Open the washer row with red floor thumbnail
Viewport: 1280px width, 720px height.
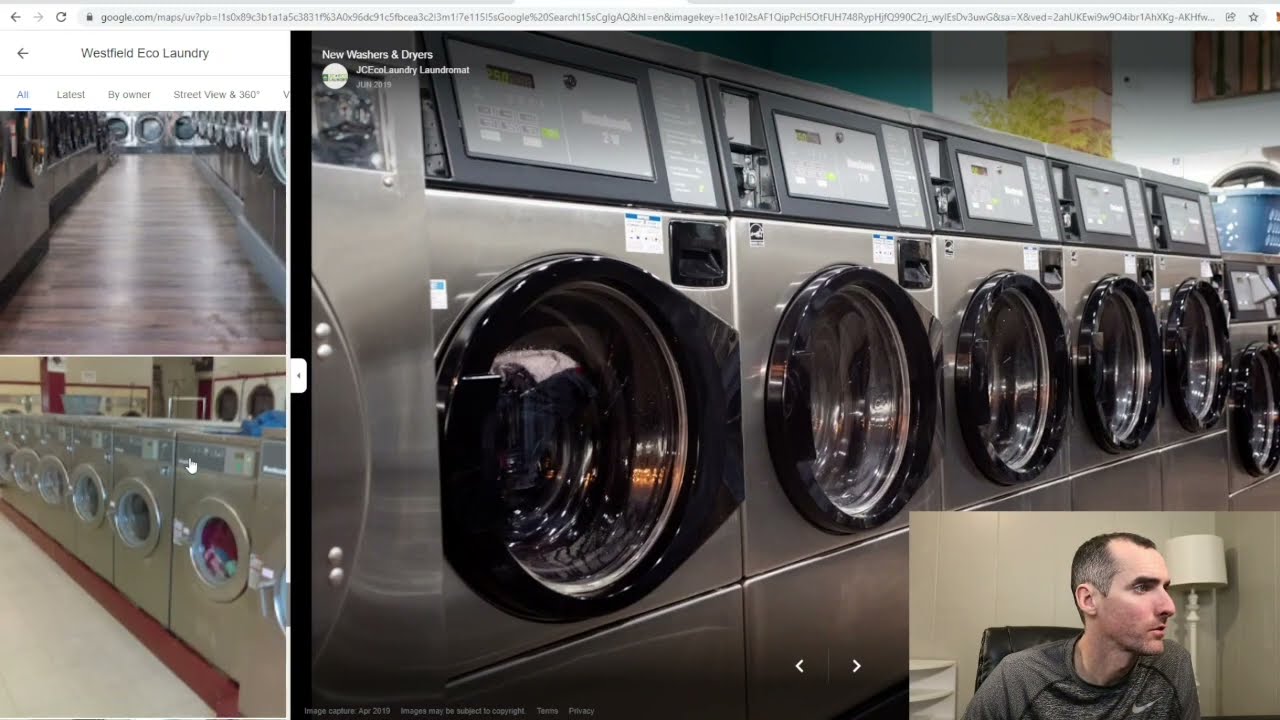point(143,537)
